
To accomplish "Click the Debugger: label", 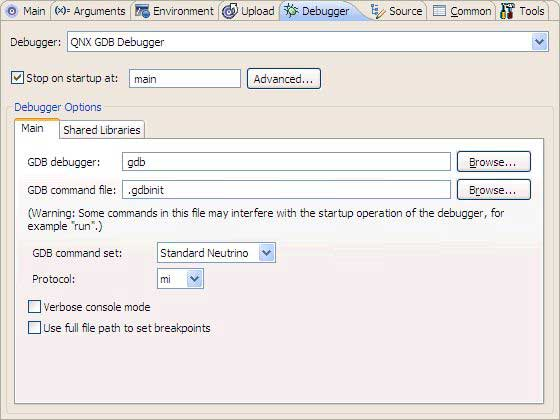I will tap(36, 42).
